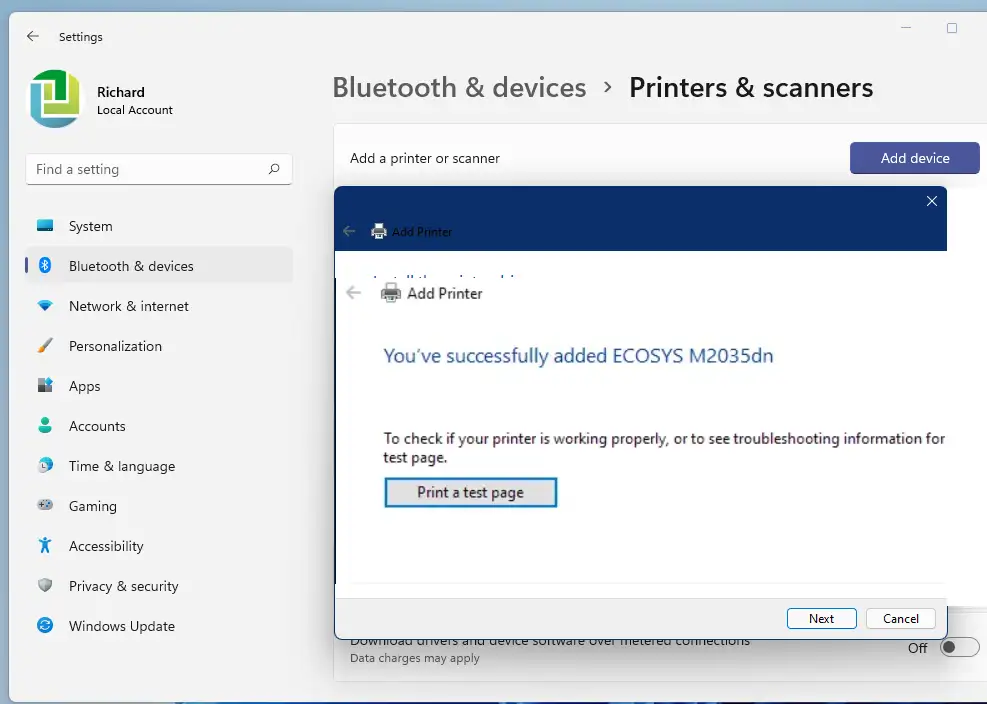Click the Personalization brush icon
987x704 pixels.
coord(45,346)
